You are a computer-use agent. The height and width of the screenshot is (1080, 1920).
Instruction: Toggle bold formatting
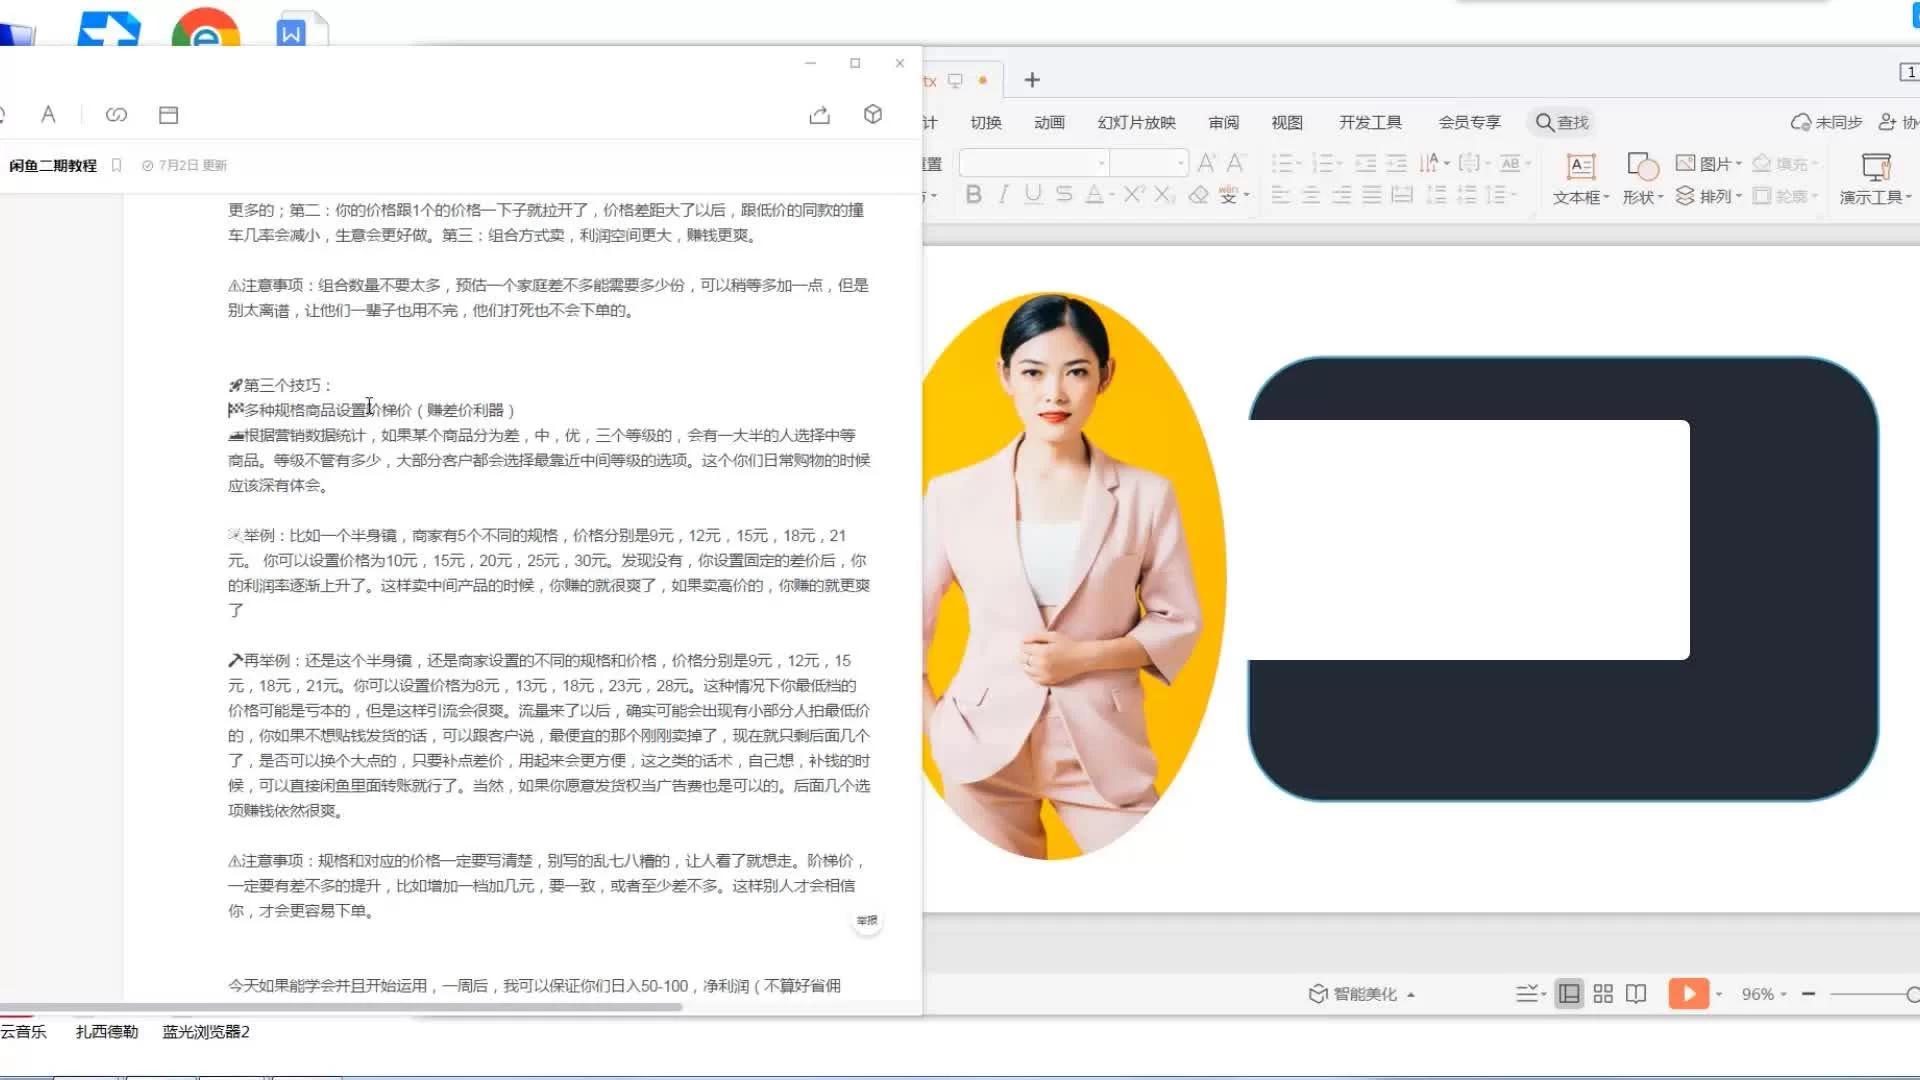point(973,195)
